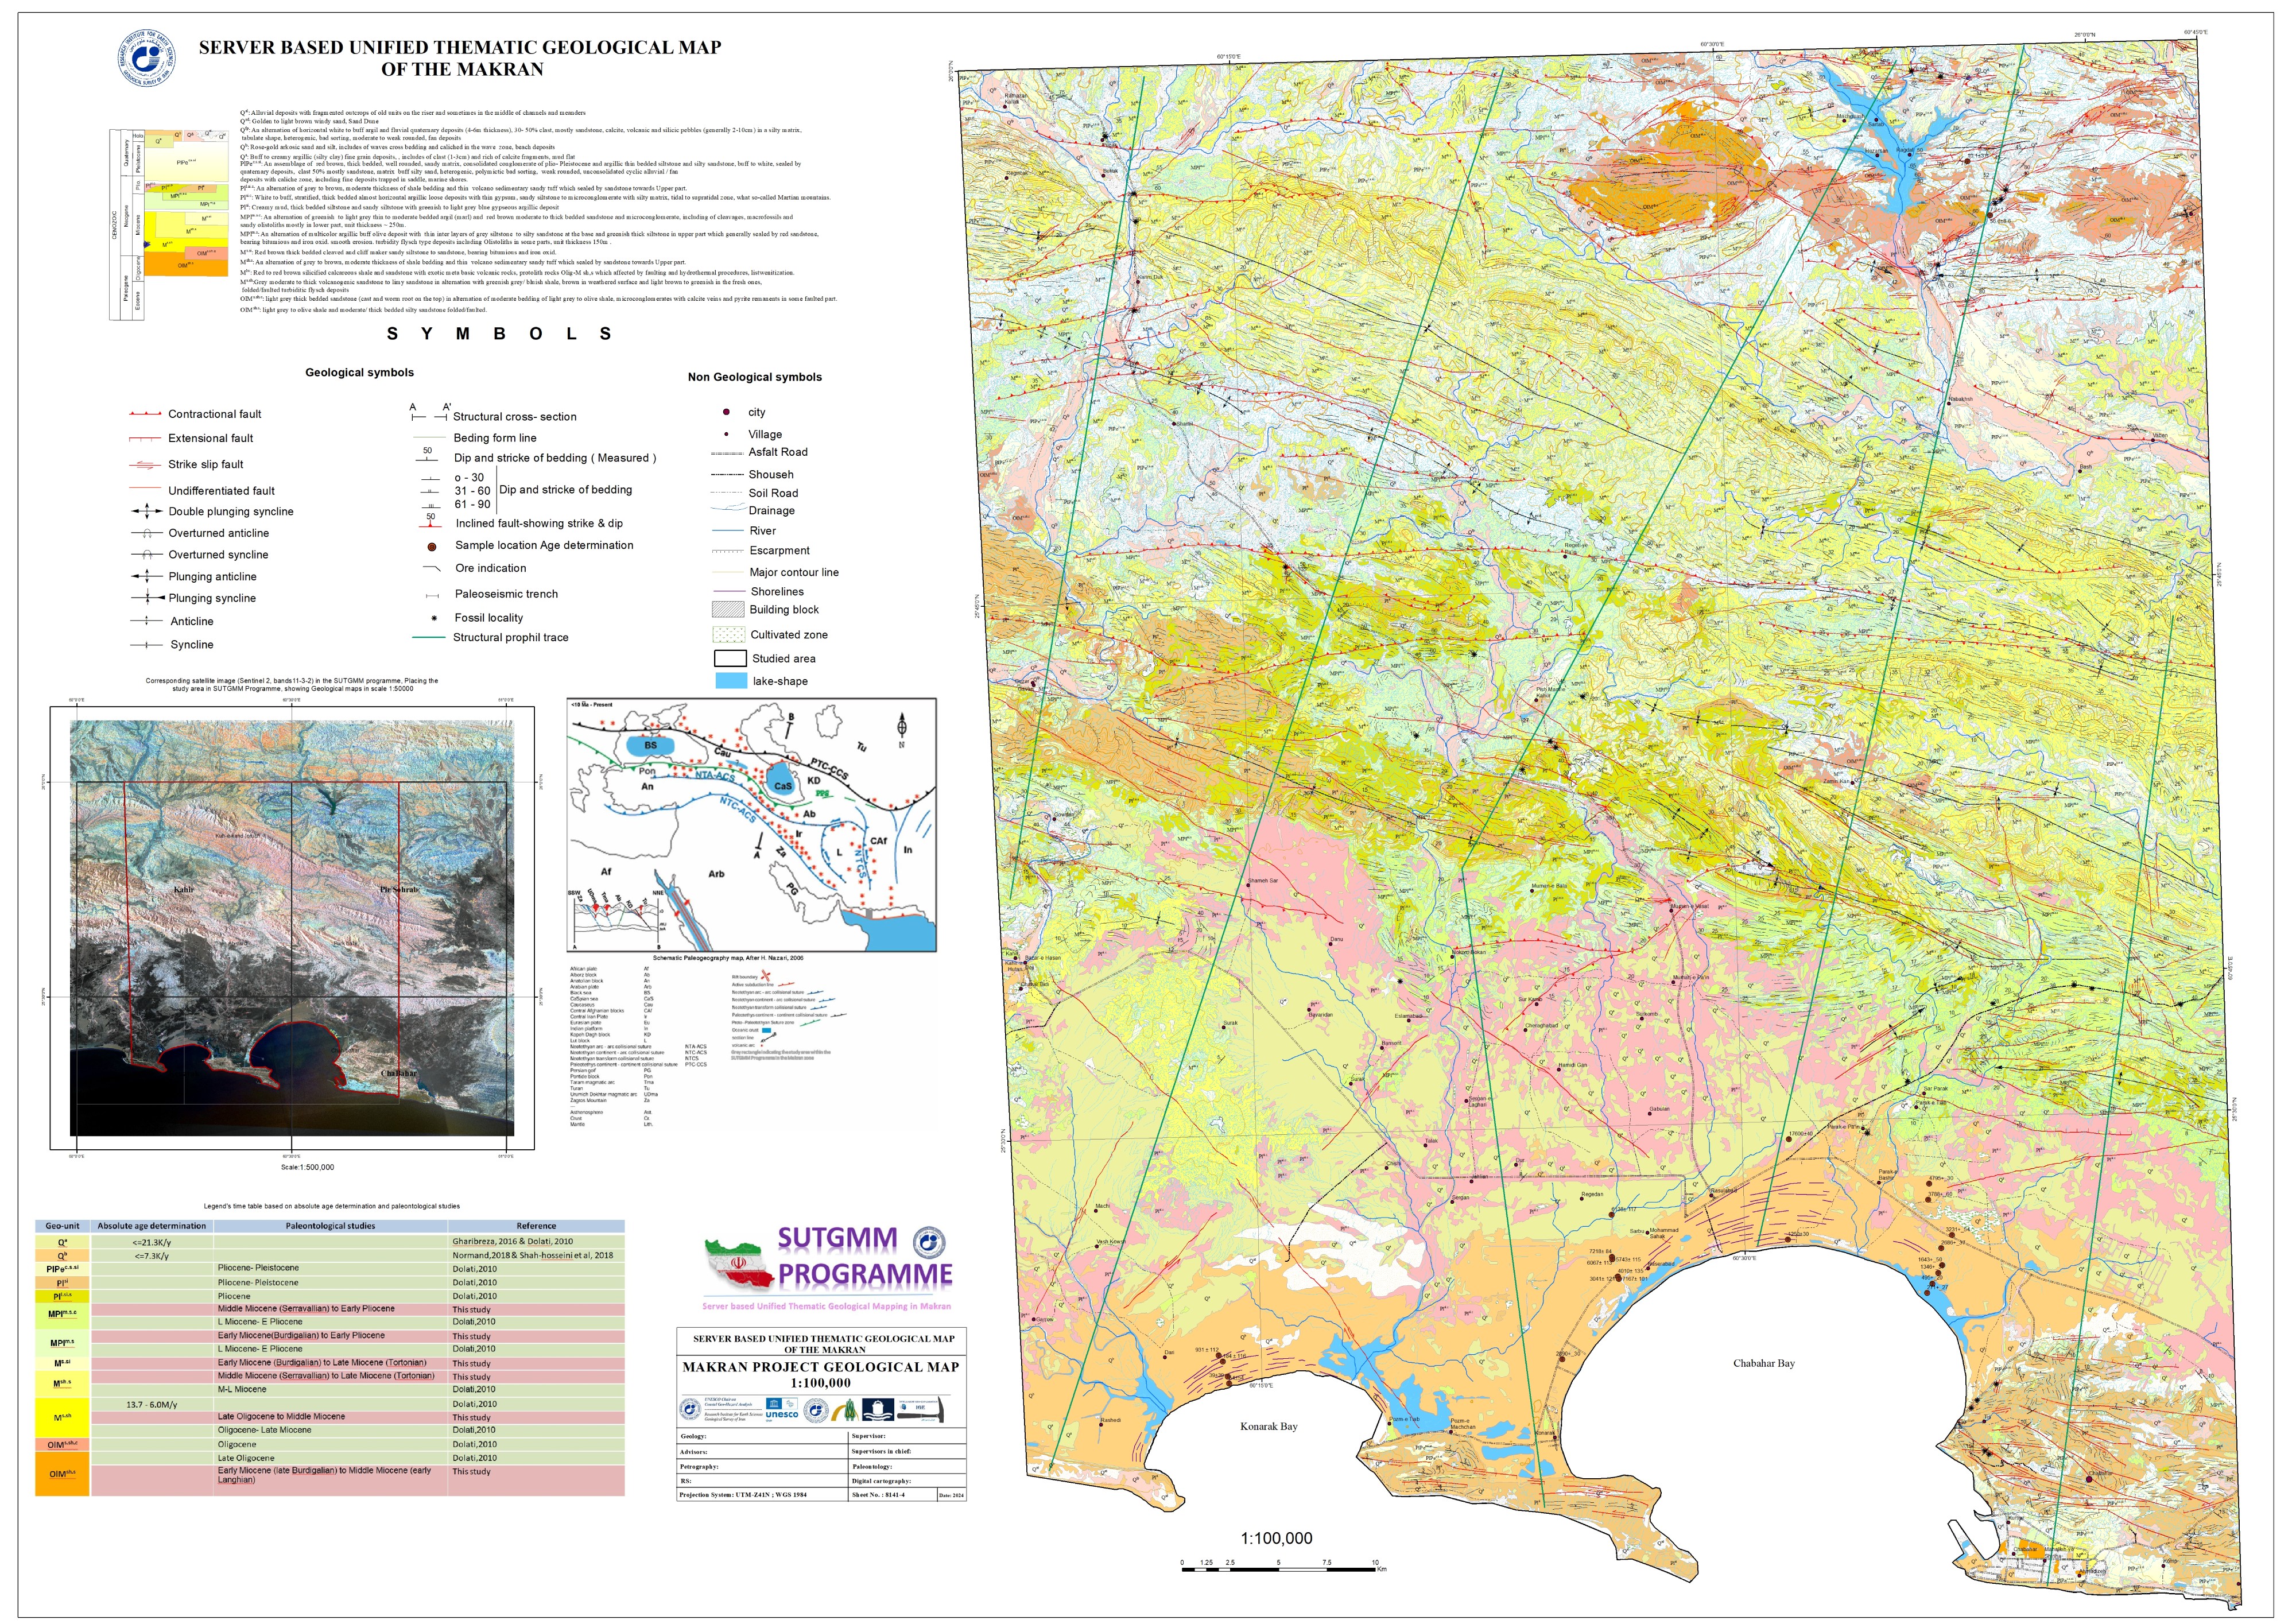Click the 'Geological symbols' heading
Viewport: 2296px width, 1624px height.
pyautogui.click(x=359, y=372)
